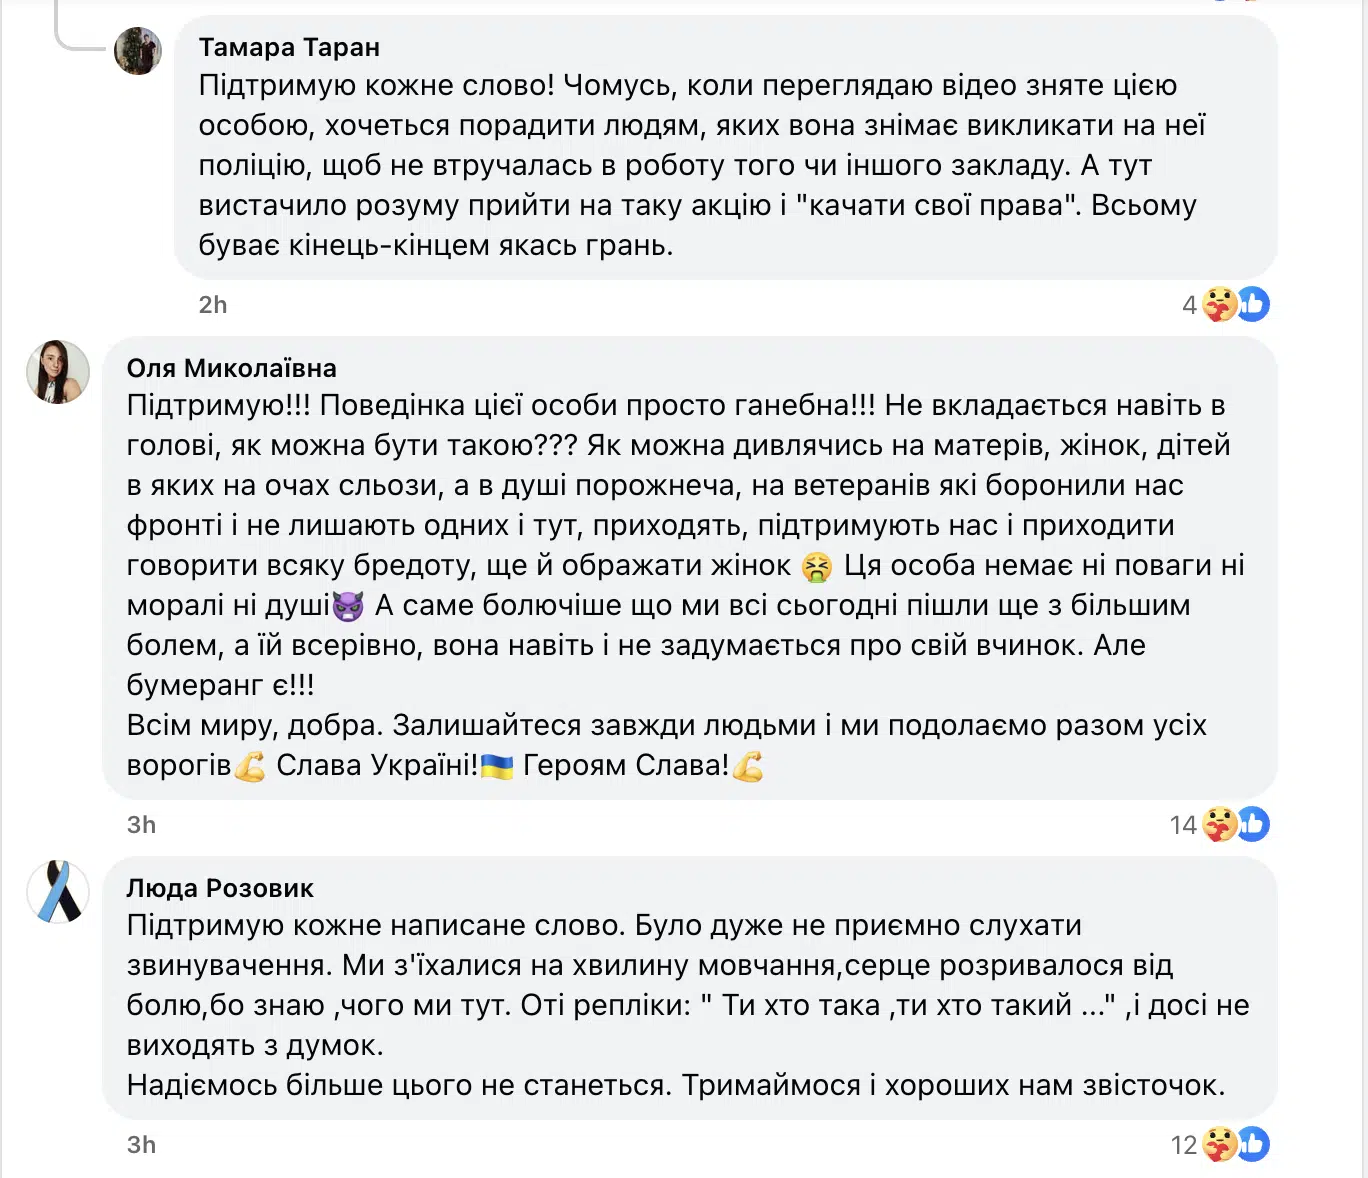Show the 14 reactions on Оля's comment
The height and width of the screenshot is (1178, 1368).
pyautogui.click(x=1183, y=825)
